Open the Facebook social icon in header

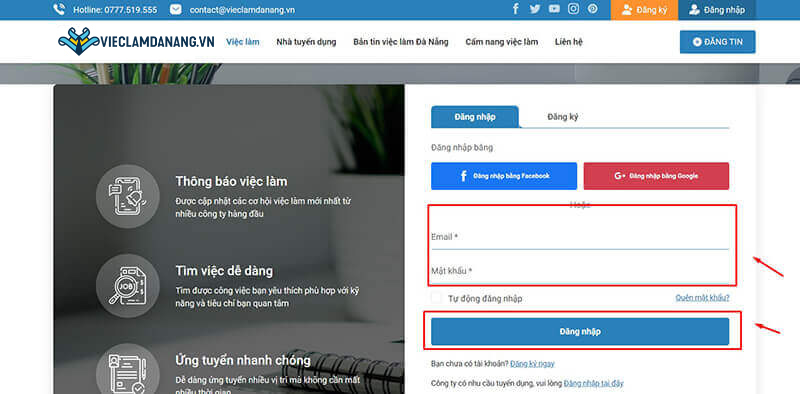click(x=516, y=9)
